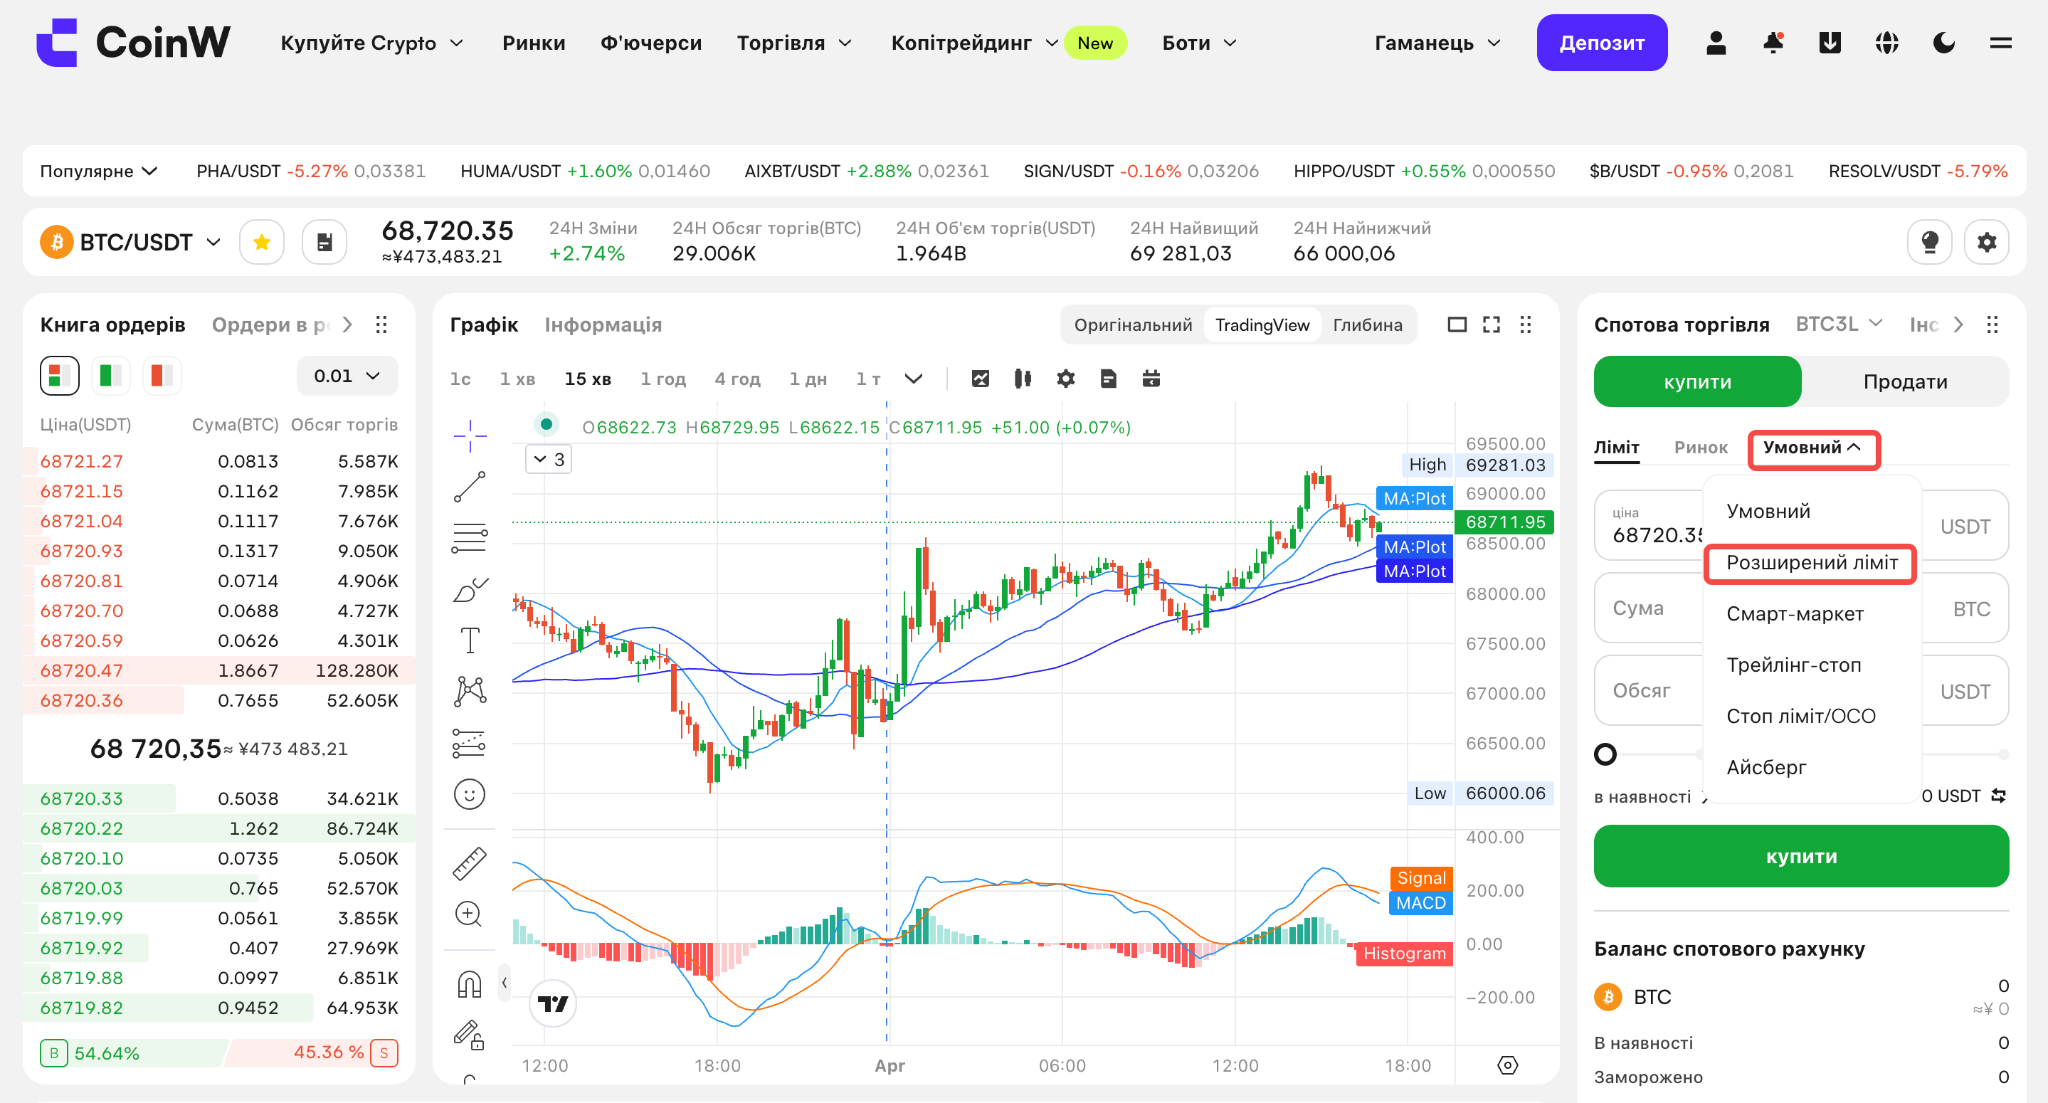Select Айсберг order type
Screen dimensions: 2048x1103
1766,767
